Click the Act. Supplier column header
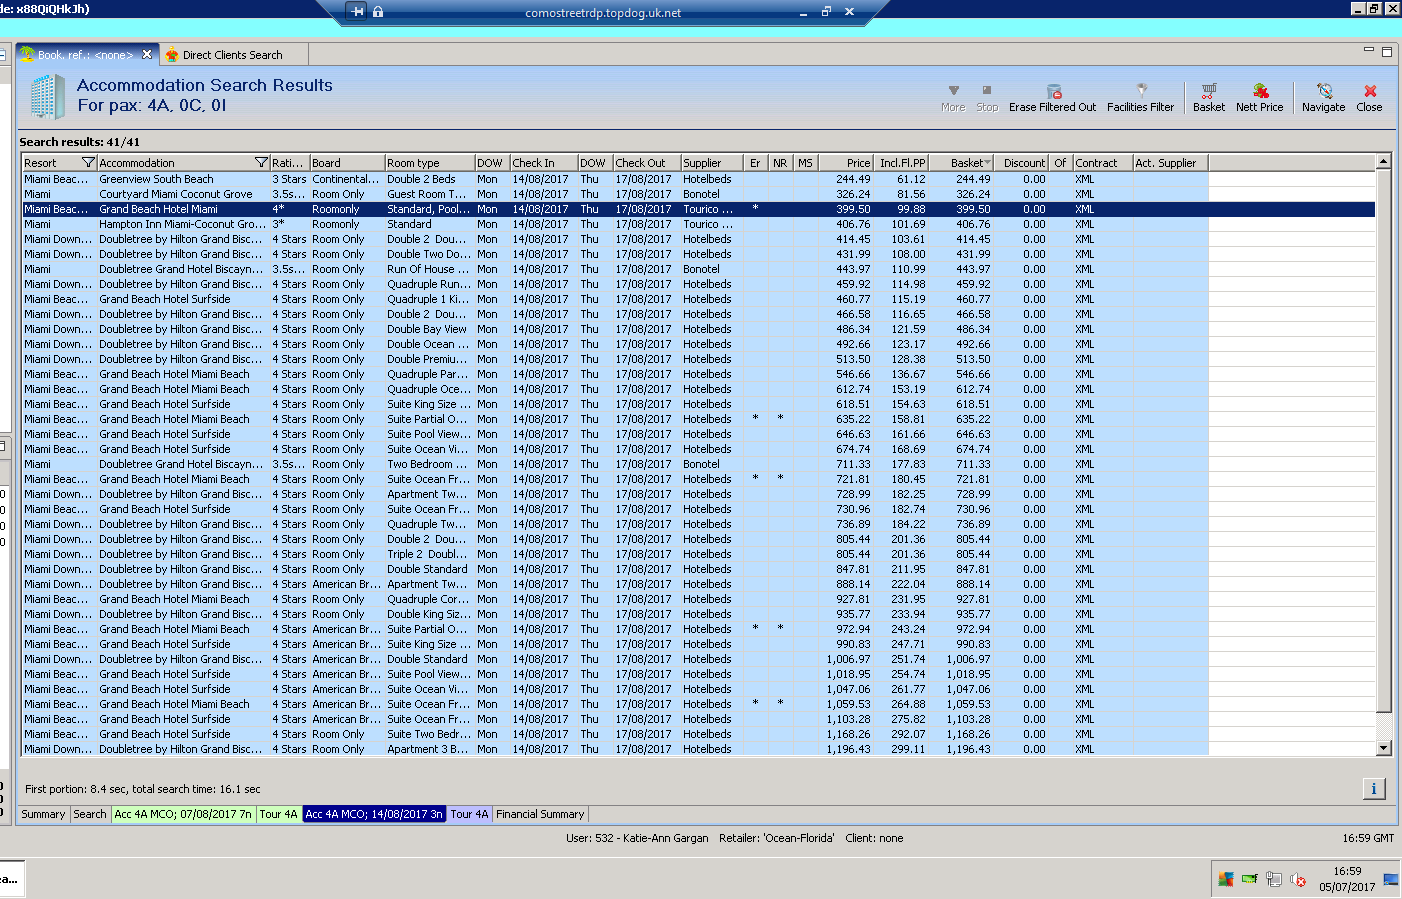 tap(1171, 163)
